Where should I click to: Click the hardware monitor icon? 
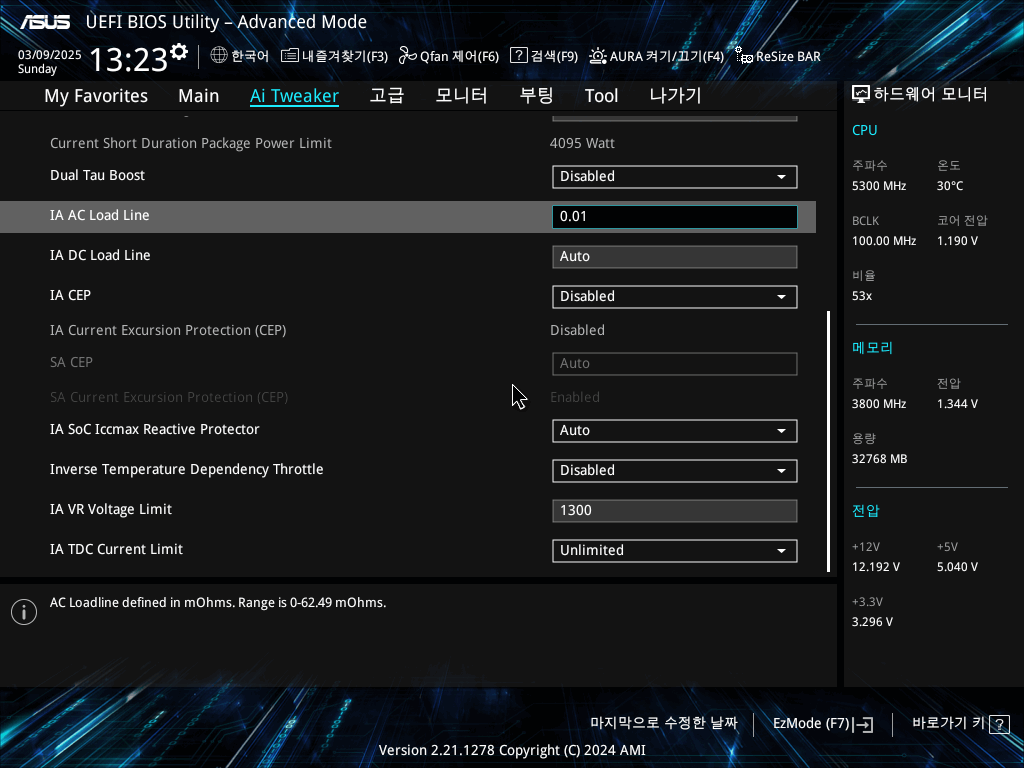pos(861,95)
